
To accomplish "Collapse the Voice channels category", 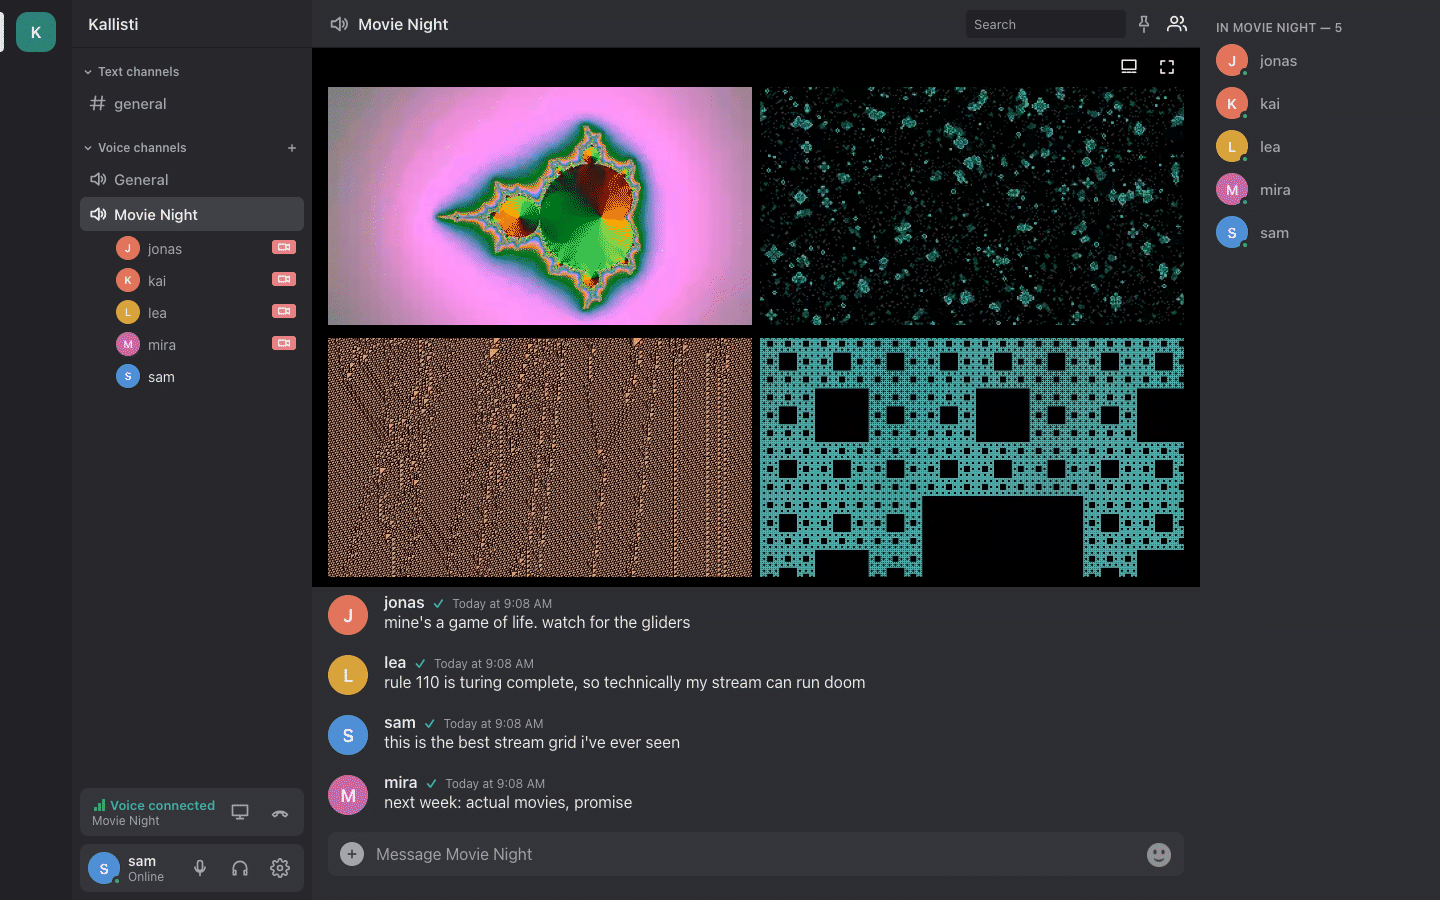I will click(x=135, y=148).
